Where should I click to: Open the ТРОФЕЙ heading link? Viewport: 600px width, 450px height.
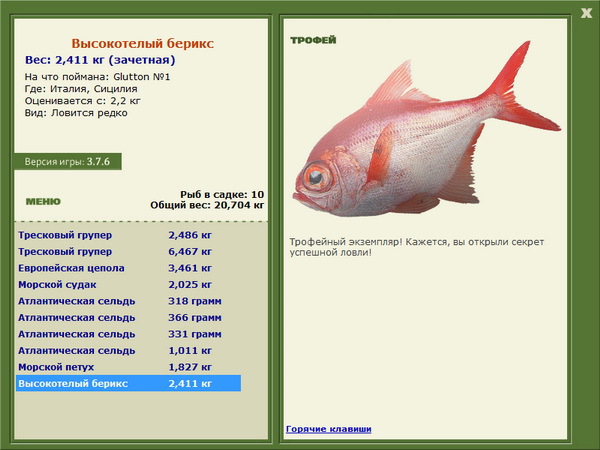[313, 40]
